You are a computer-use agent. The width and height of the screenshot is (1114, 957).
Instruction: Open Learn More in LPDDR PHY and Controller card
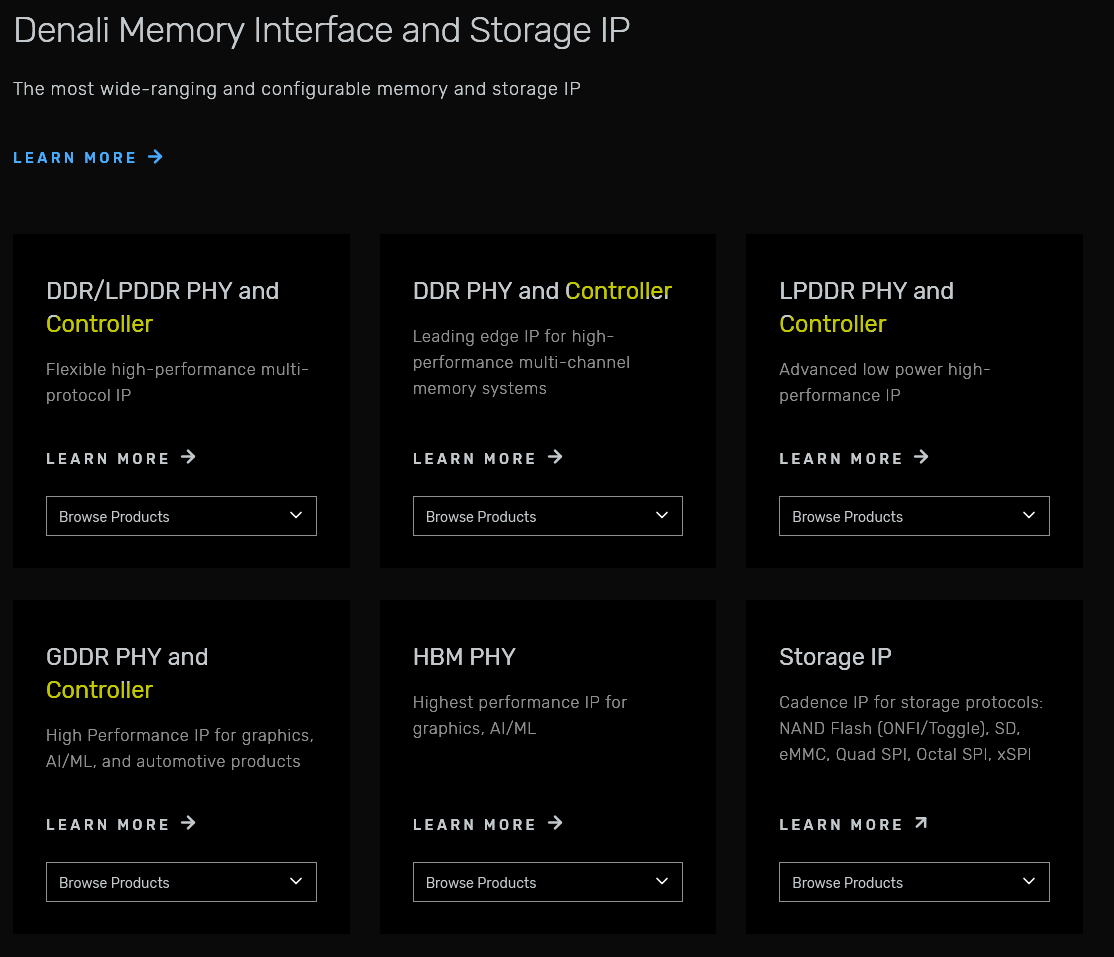[x=854, y=458]
